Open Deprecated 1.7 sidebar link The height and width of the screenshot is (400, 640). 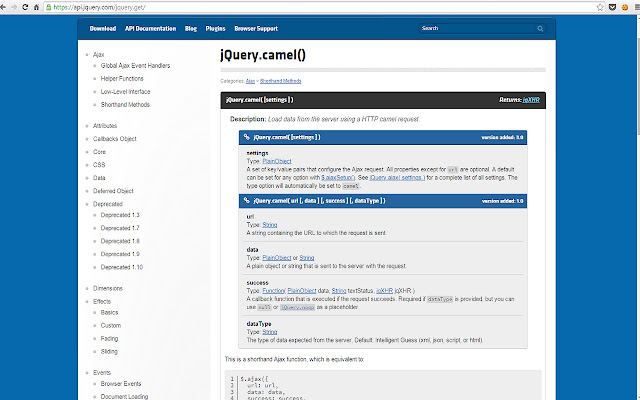120,228
